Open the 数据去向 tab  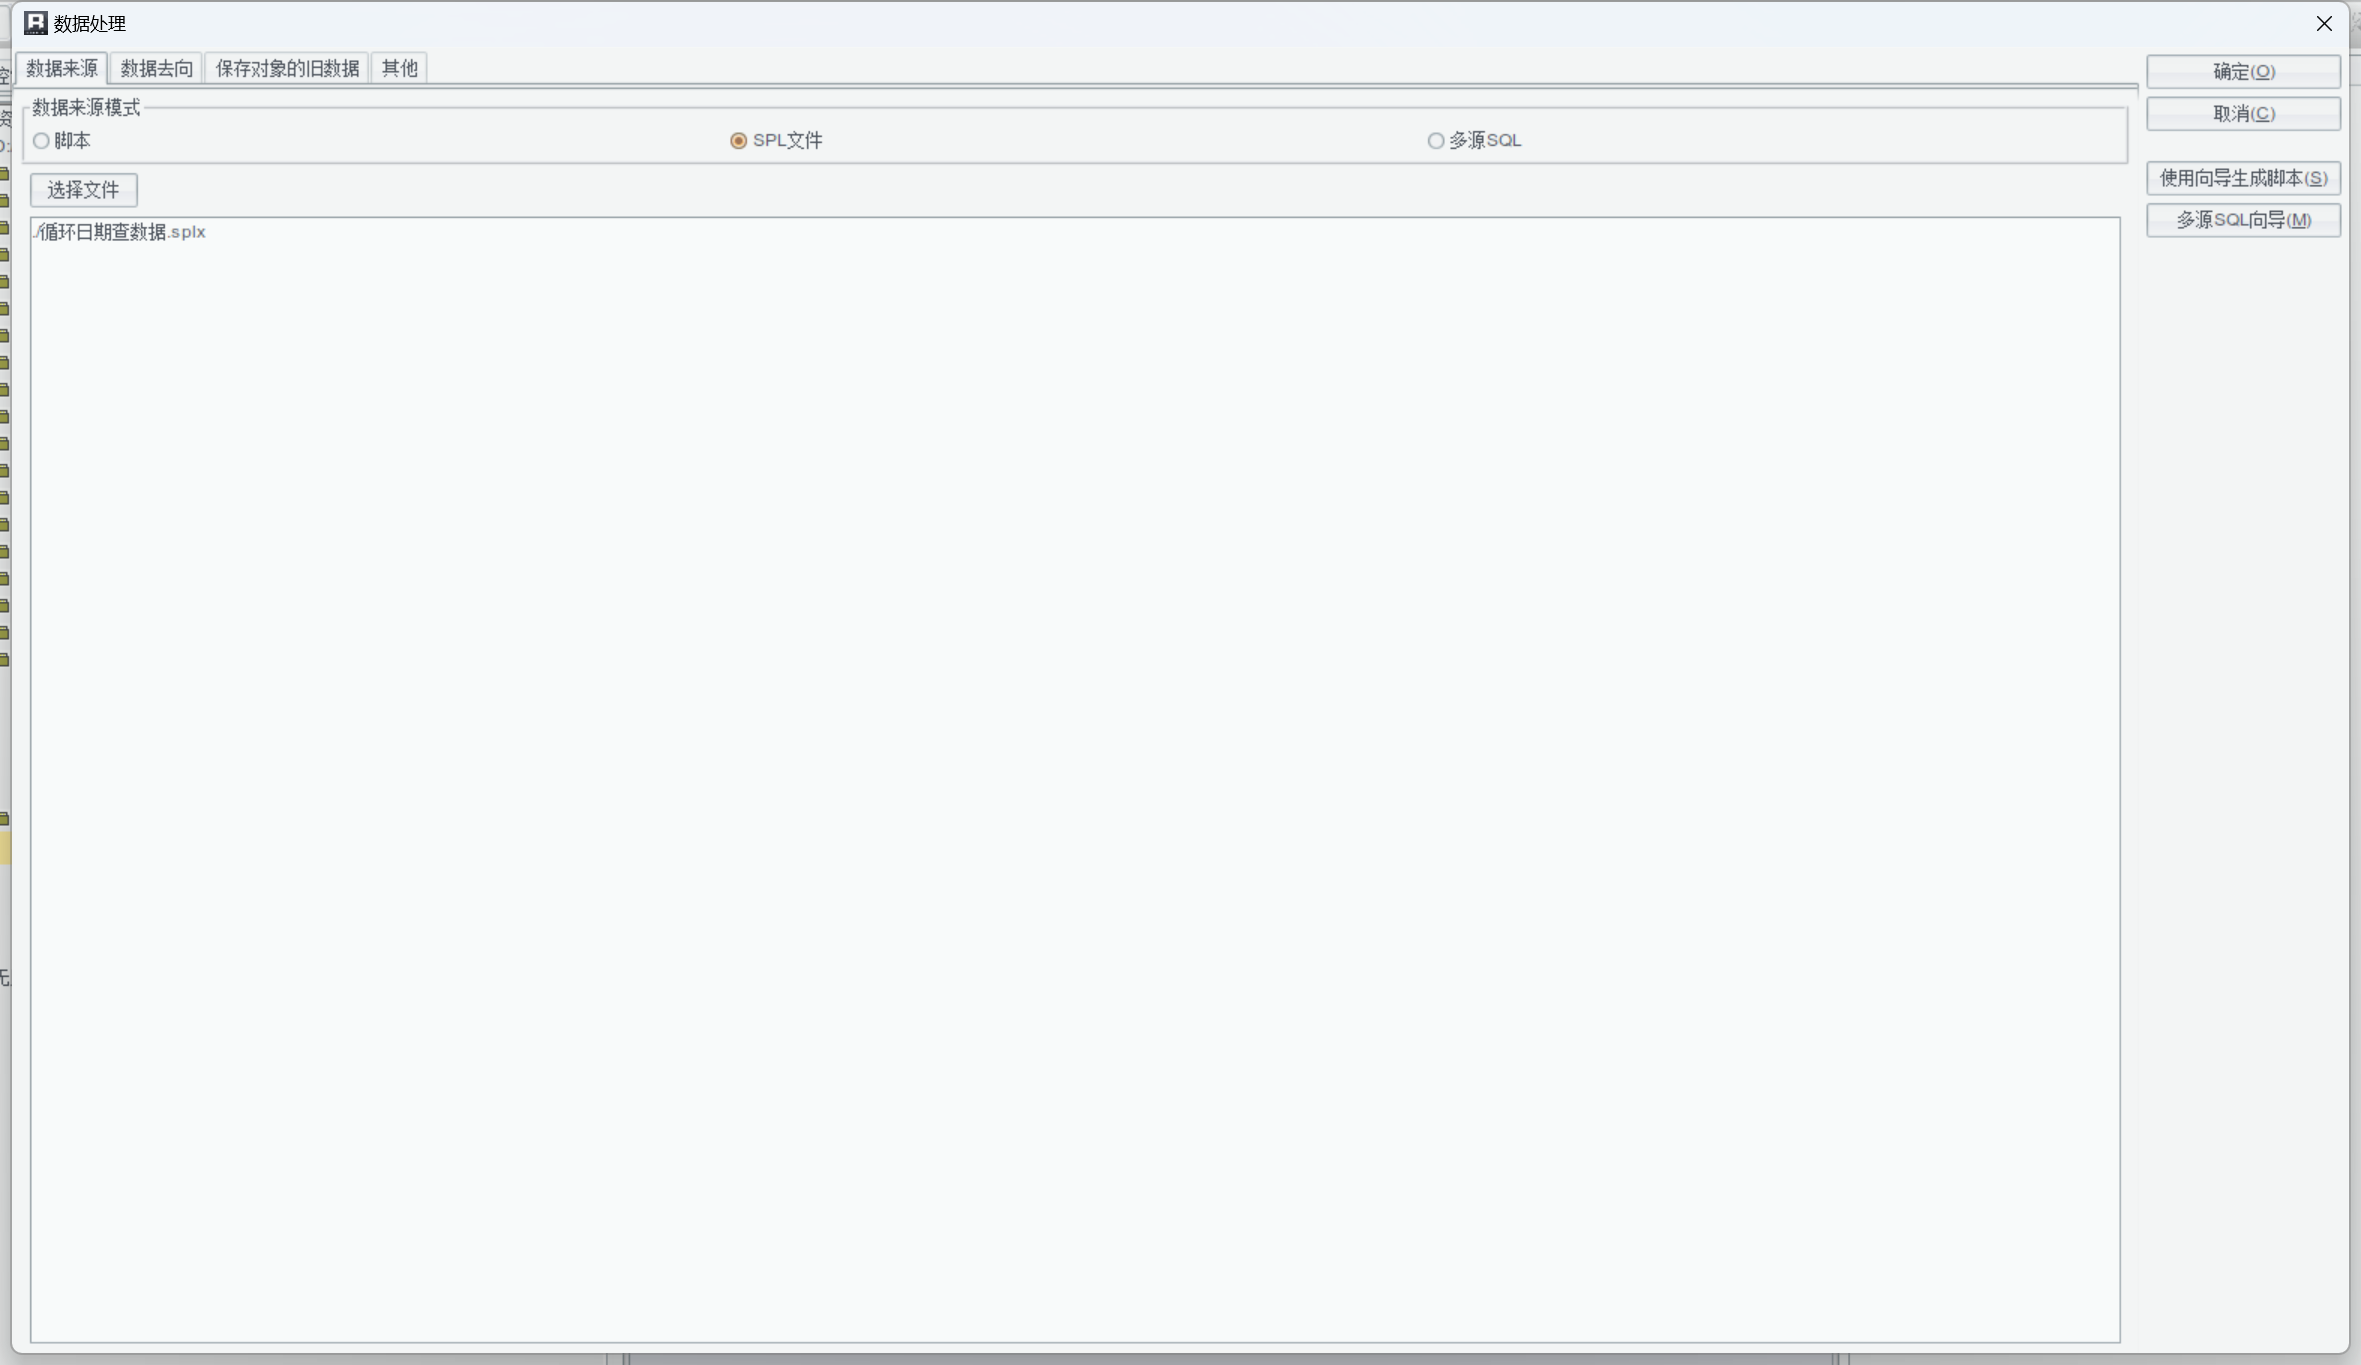click(156, 68)
